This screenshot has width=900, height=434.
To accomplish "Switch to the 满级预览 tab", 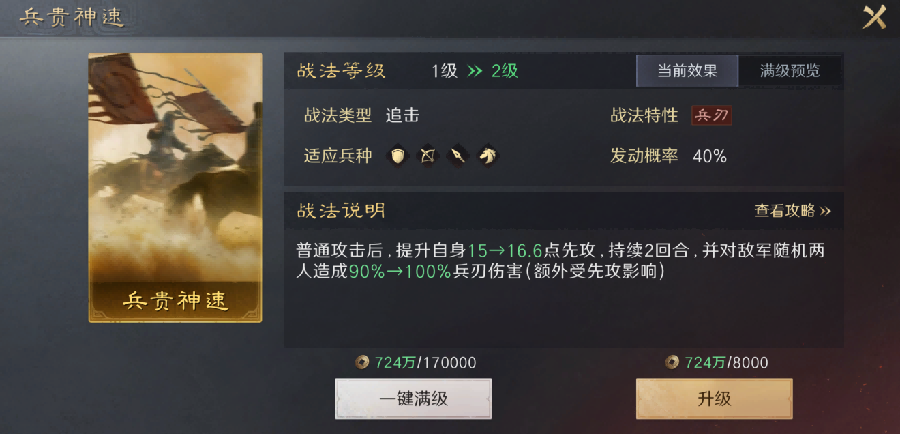I will 790,71.
